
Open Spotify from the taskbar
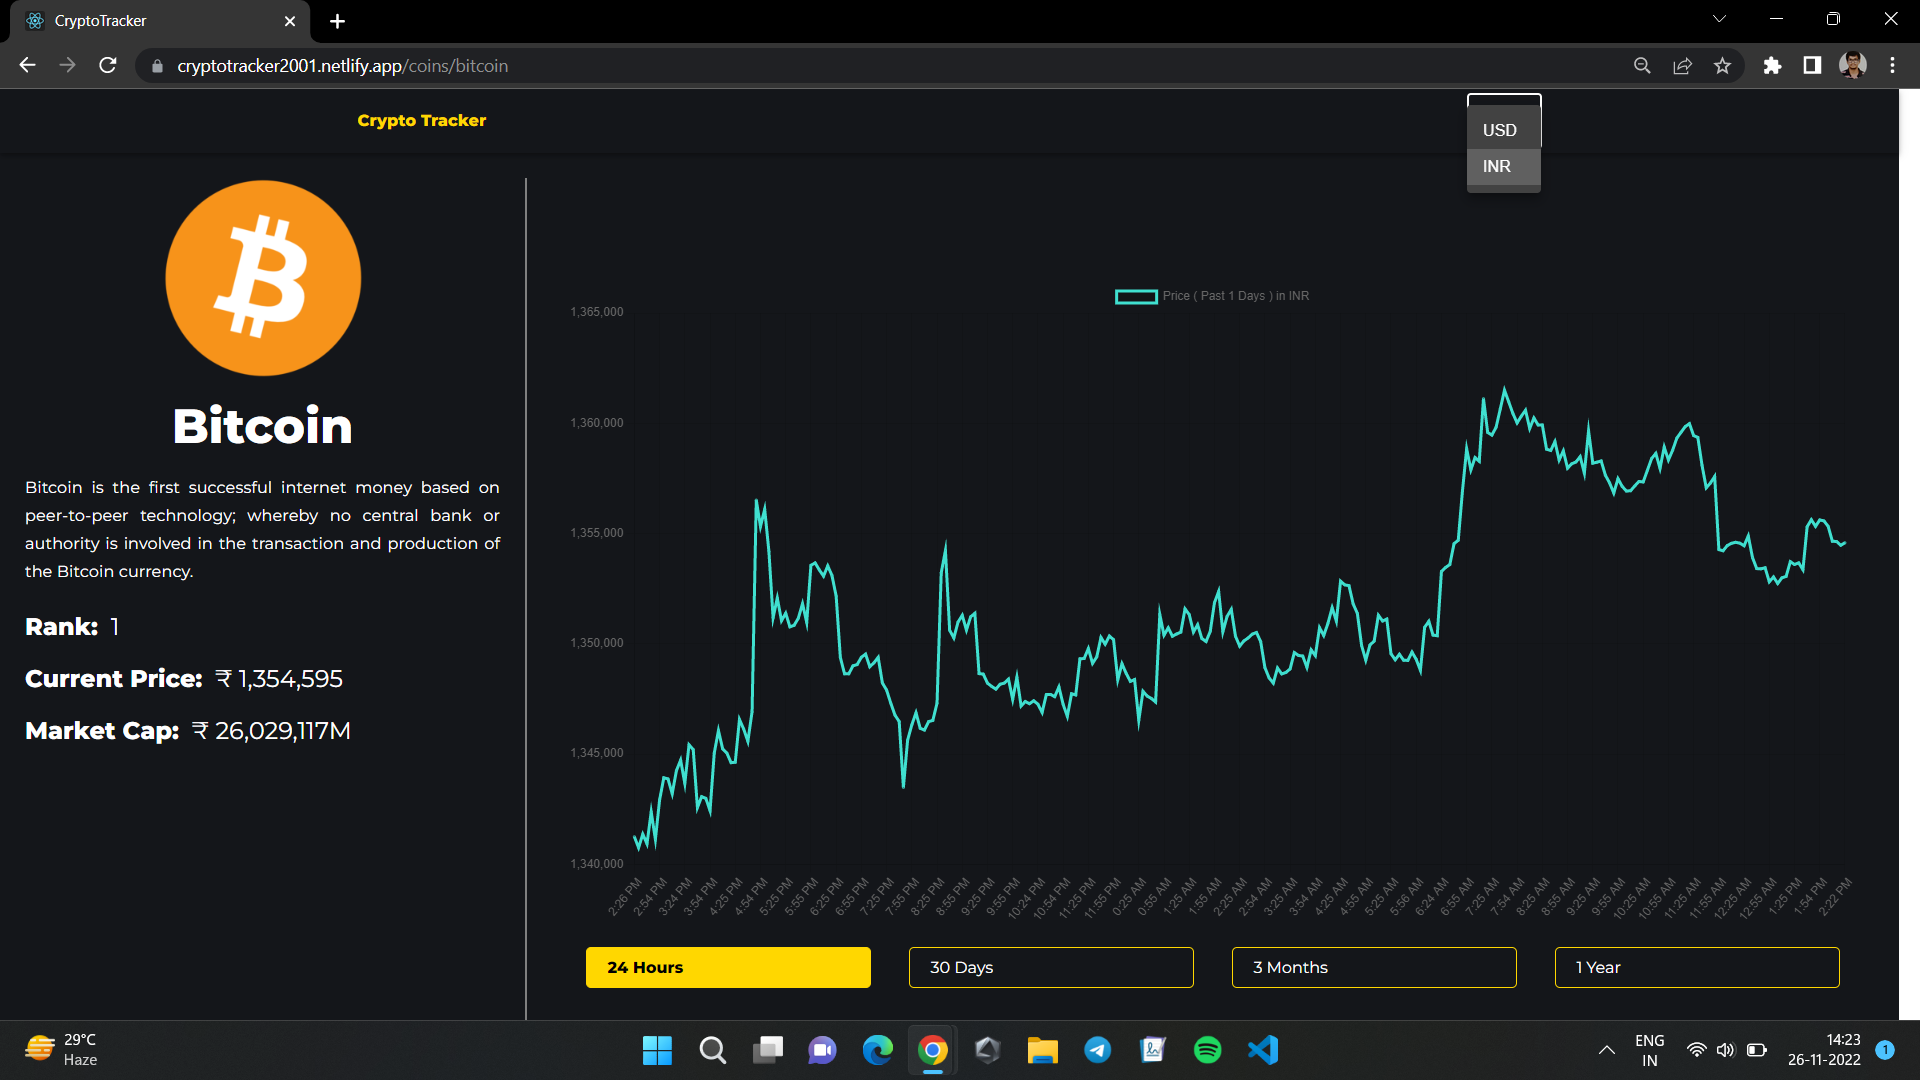click(1207, 1050)
